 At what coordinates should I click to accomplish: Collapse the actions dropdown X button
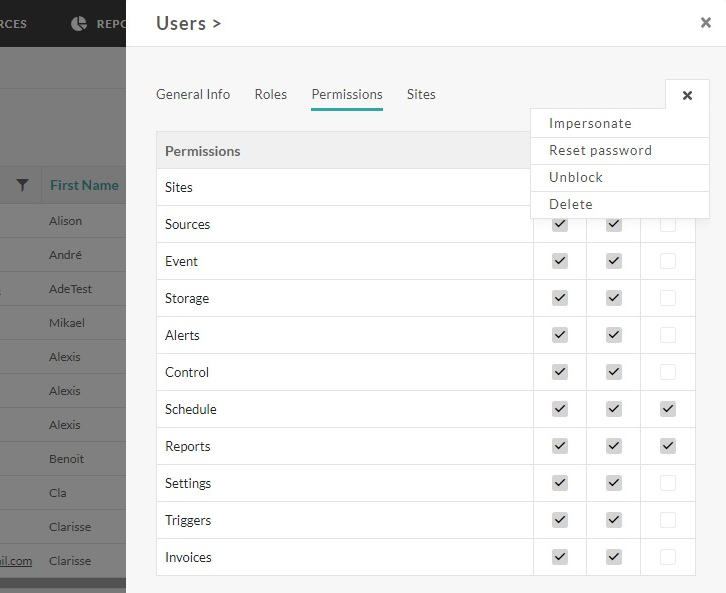click(x=687, y=95)
